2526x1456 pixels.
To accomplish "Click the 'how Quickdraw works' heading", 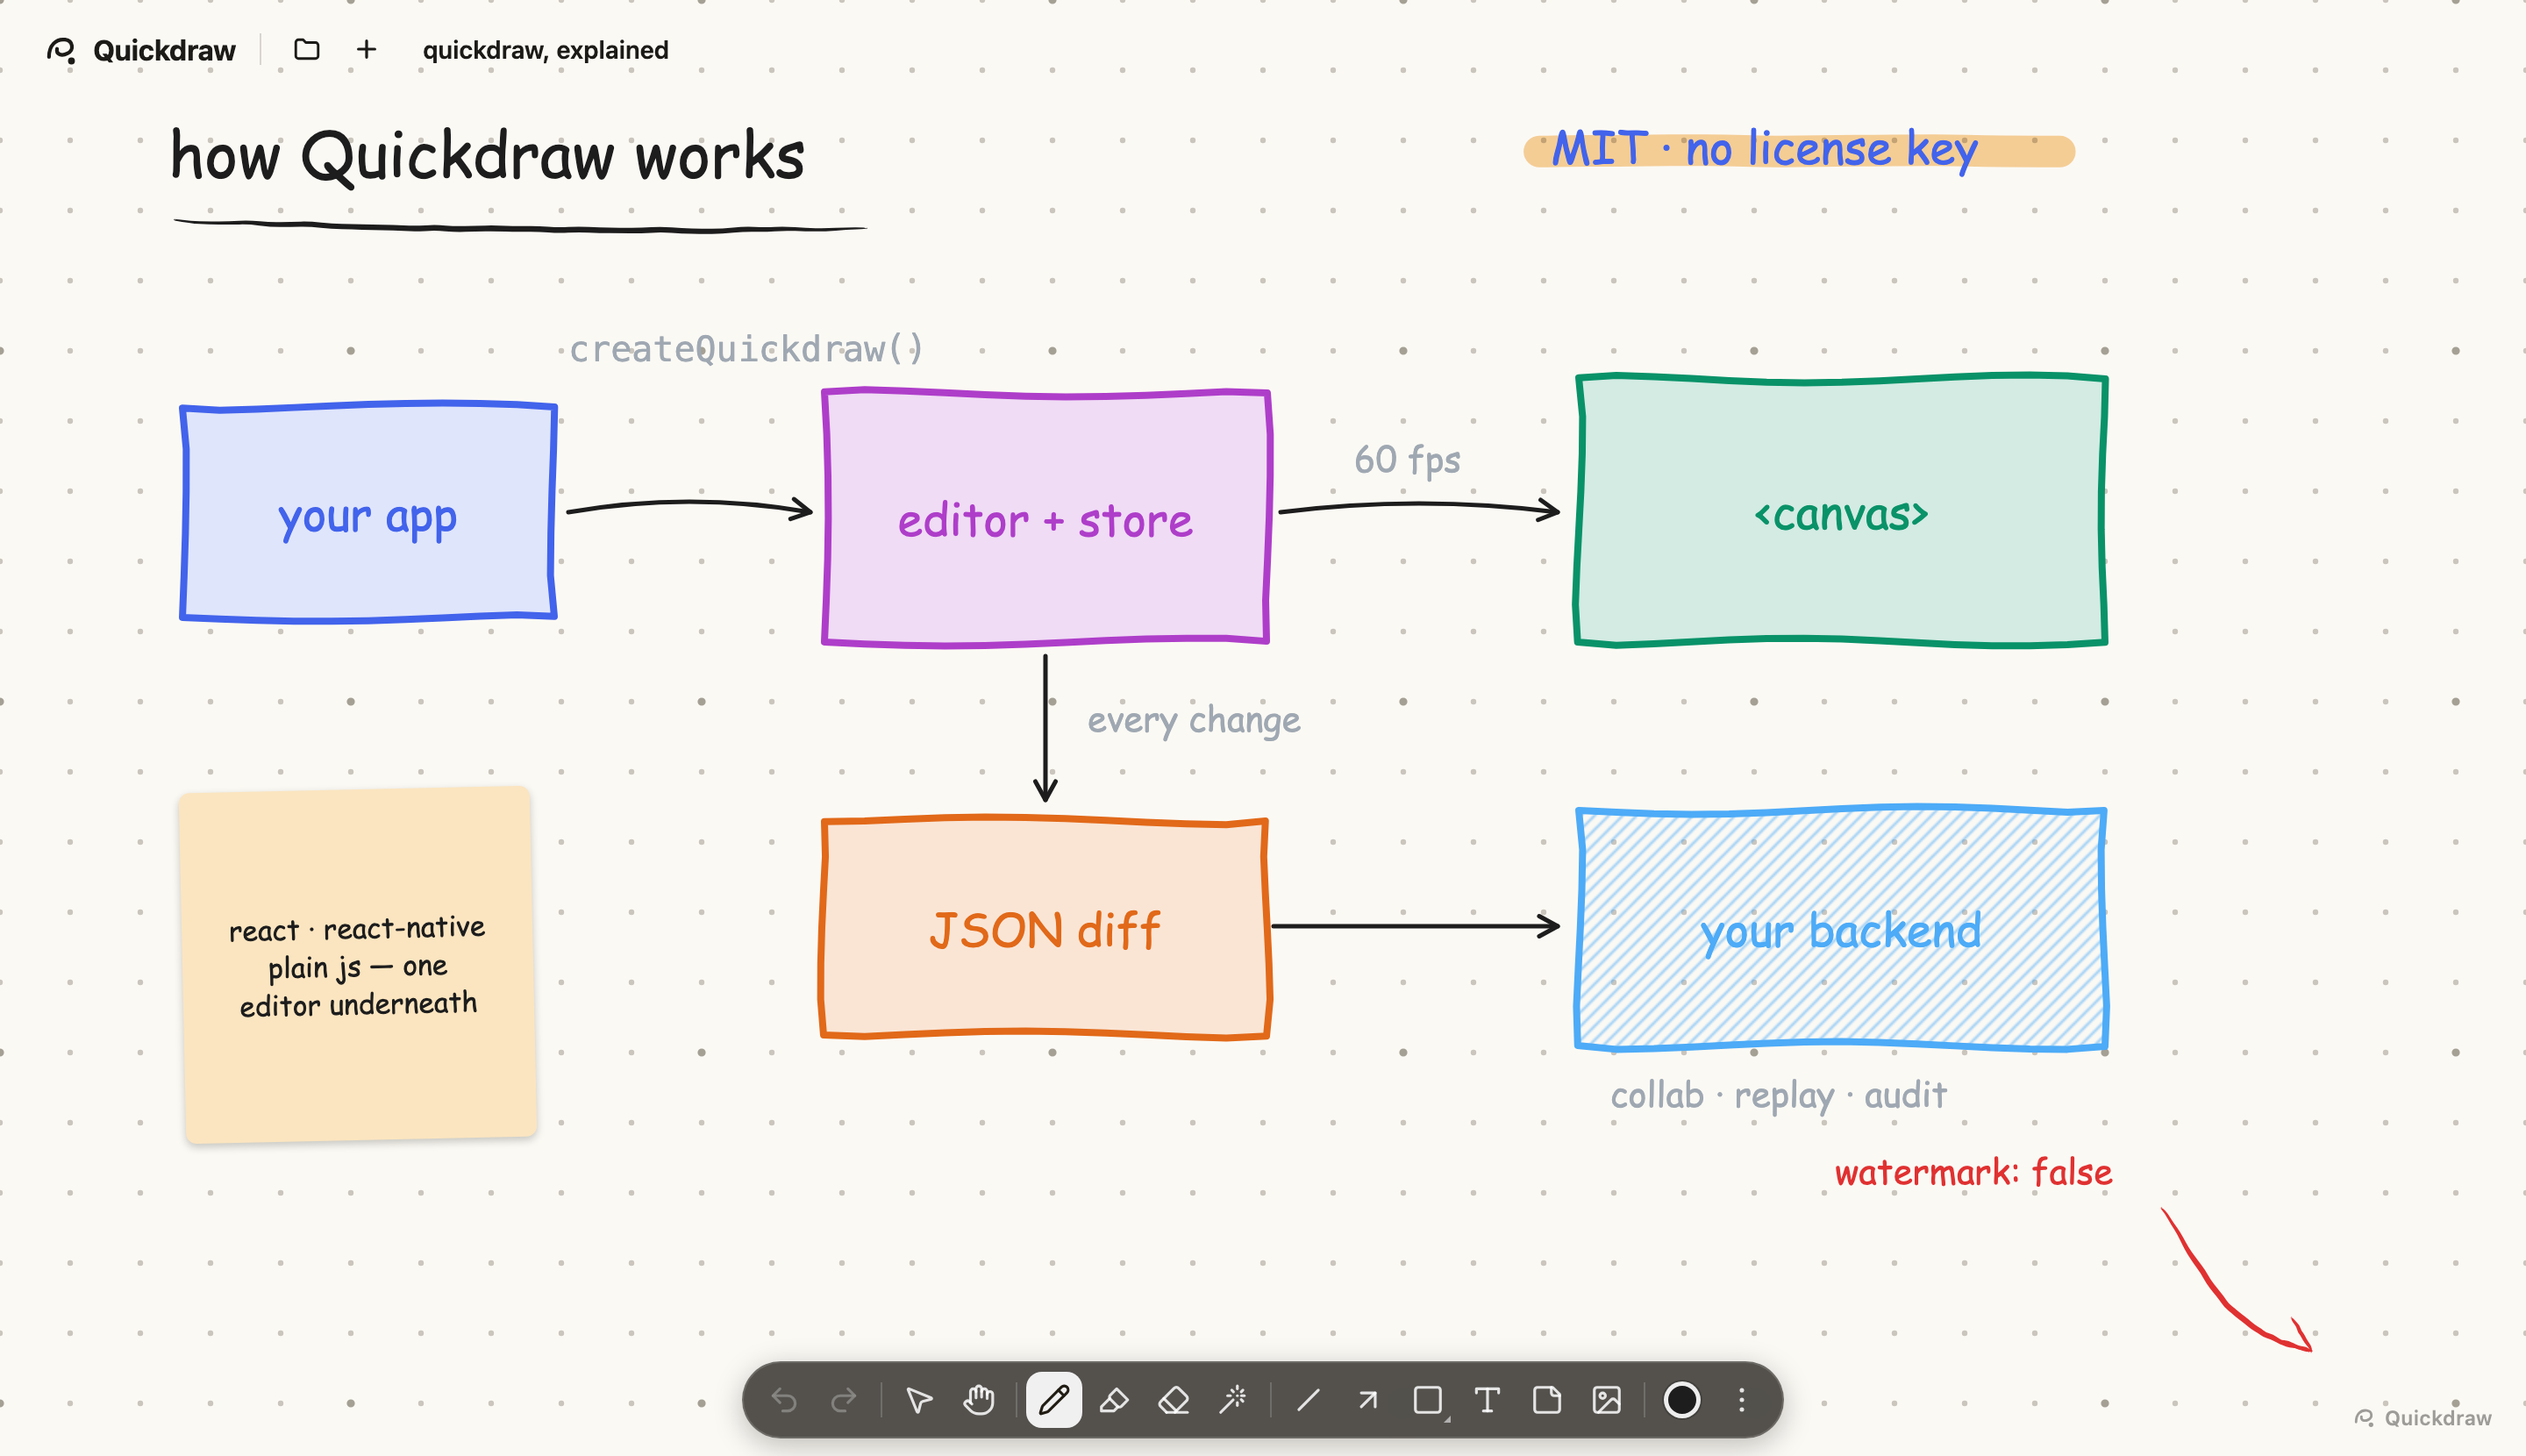I will [x=488, y=156].
